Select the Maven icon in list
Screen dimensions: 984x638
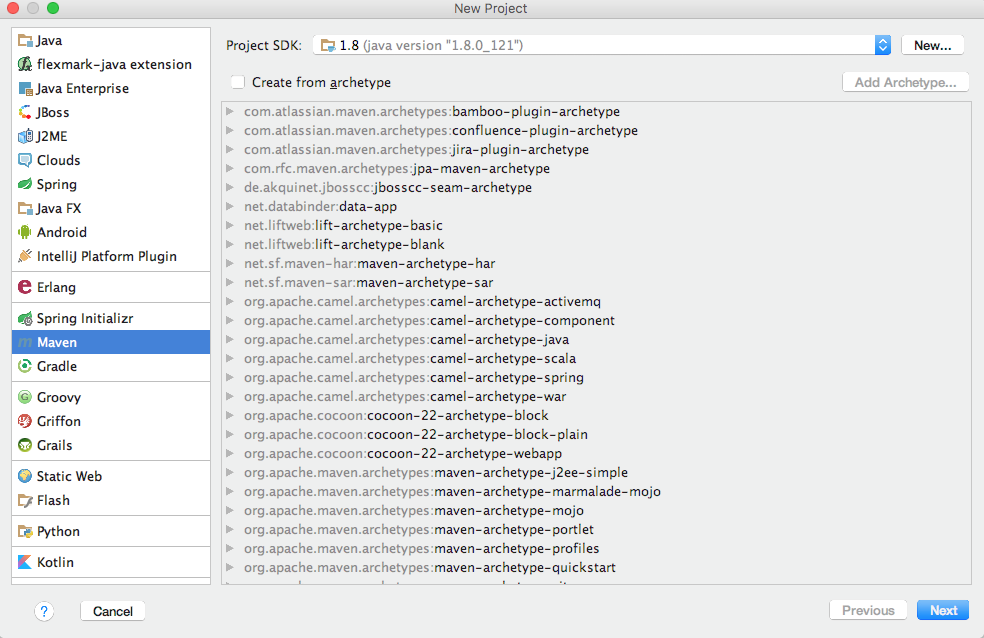point(25,343)
